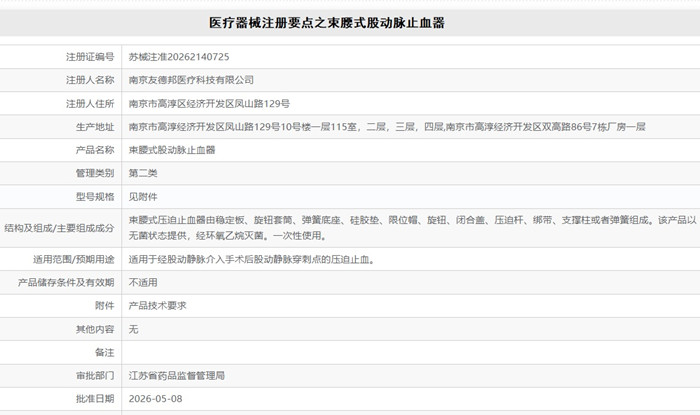Image resolution: width=700 pixels, height=415 pixels.
Task: Click the label 型号规格
Action: click(95, 197)
